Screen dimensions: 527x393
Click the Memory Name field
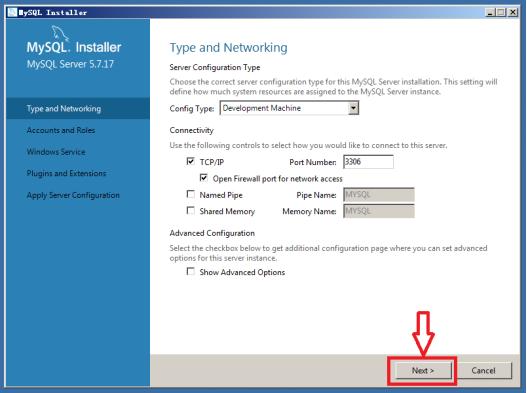click(379, 211)
